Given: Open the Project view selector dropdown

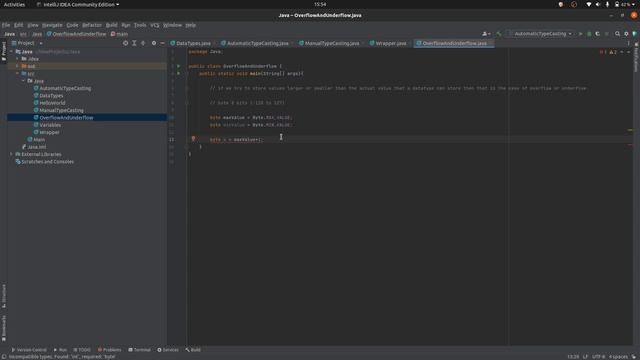Looking at the screenshot, I should point(27,43).
